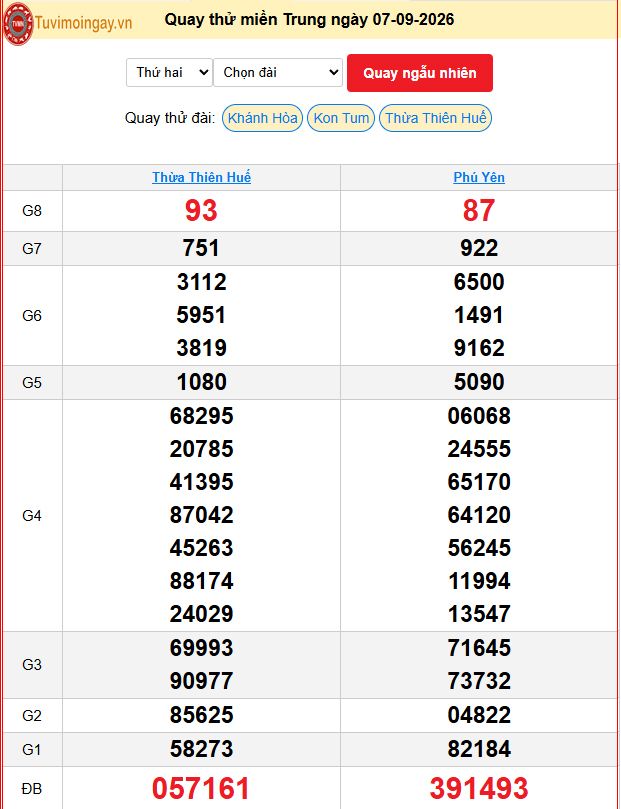
Task: Click the G1 number 58273
Action: [202, 749]
